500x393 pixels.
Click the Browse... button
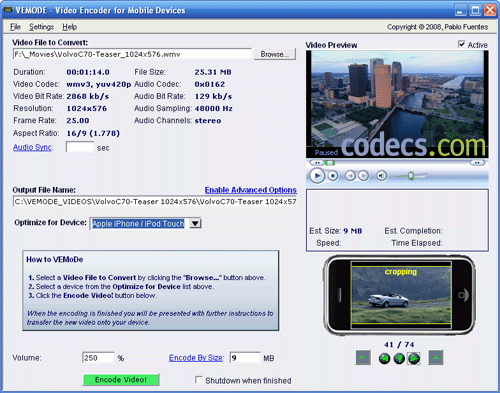(275, 54)
